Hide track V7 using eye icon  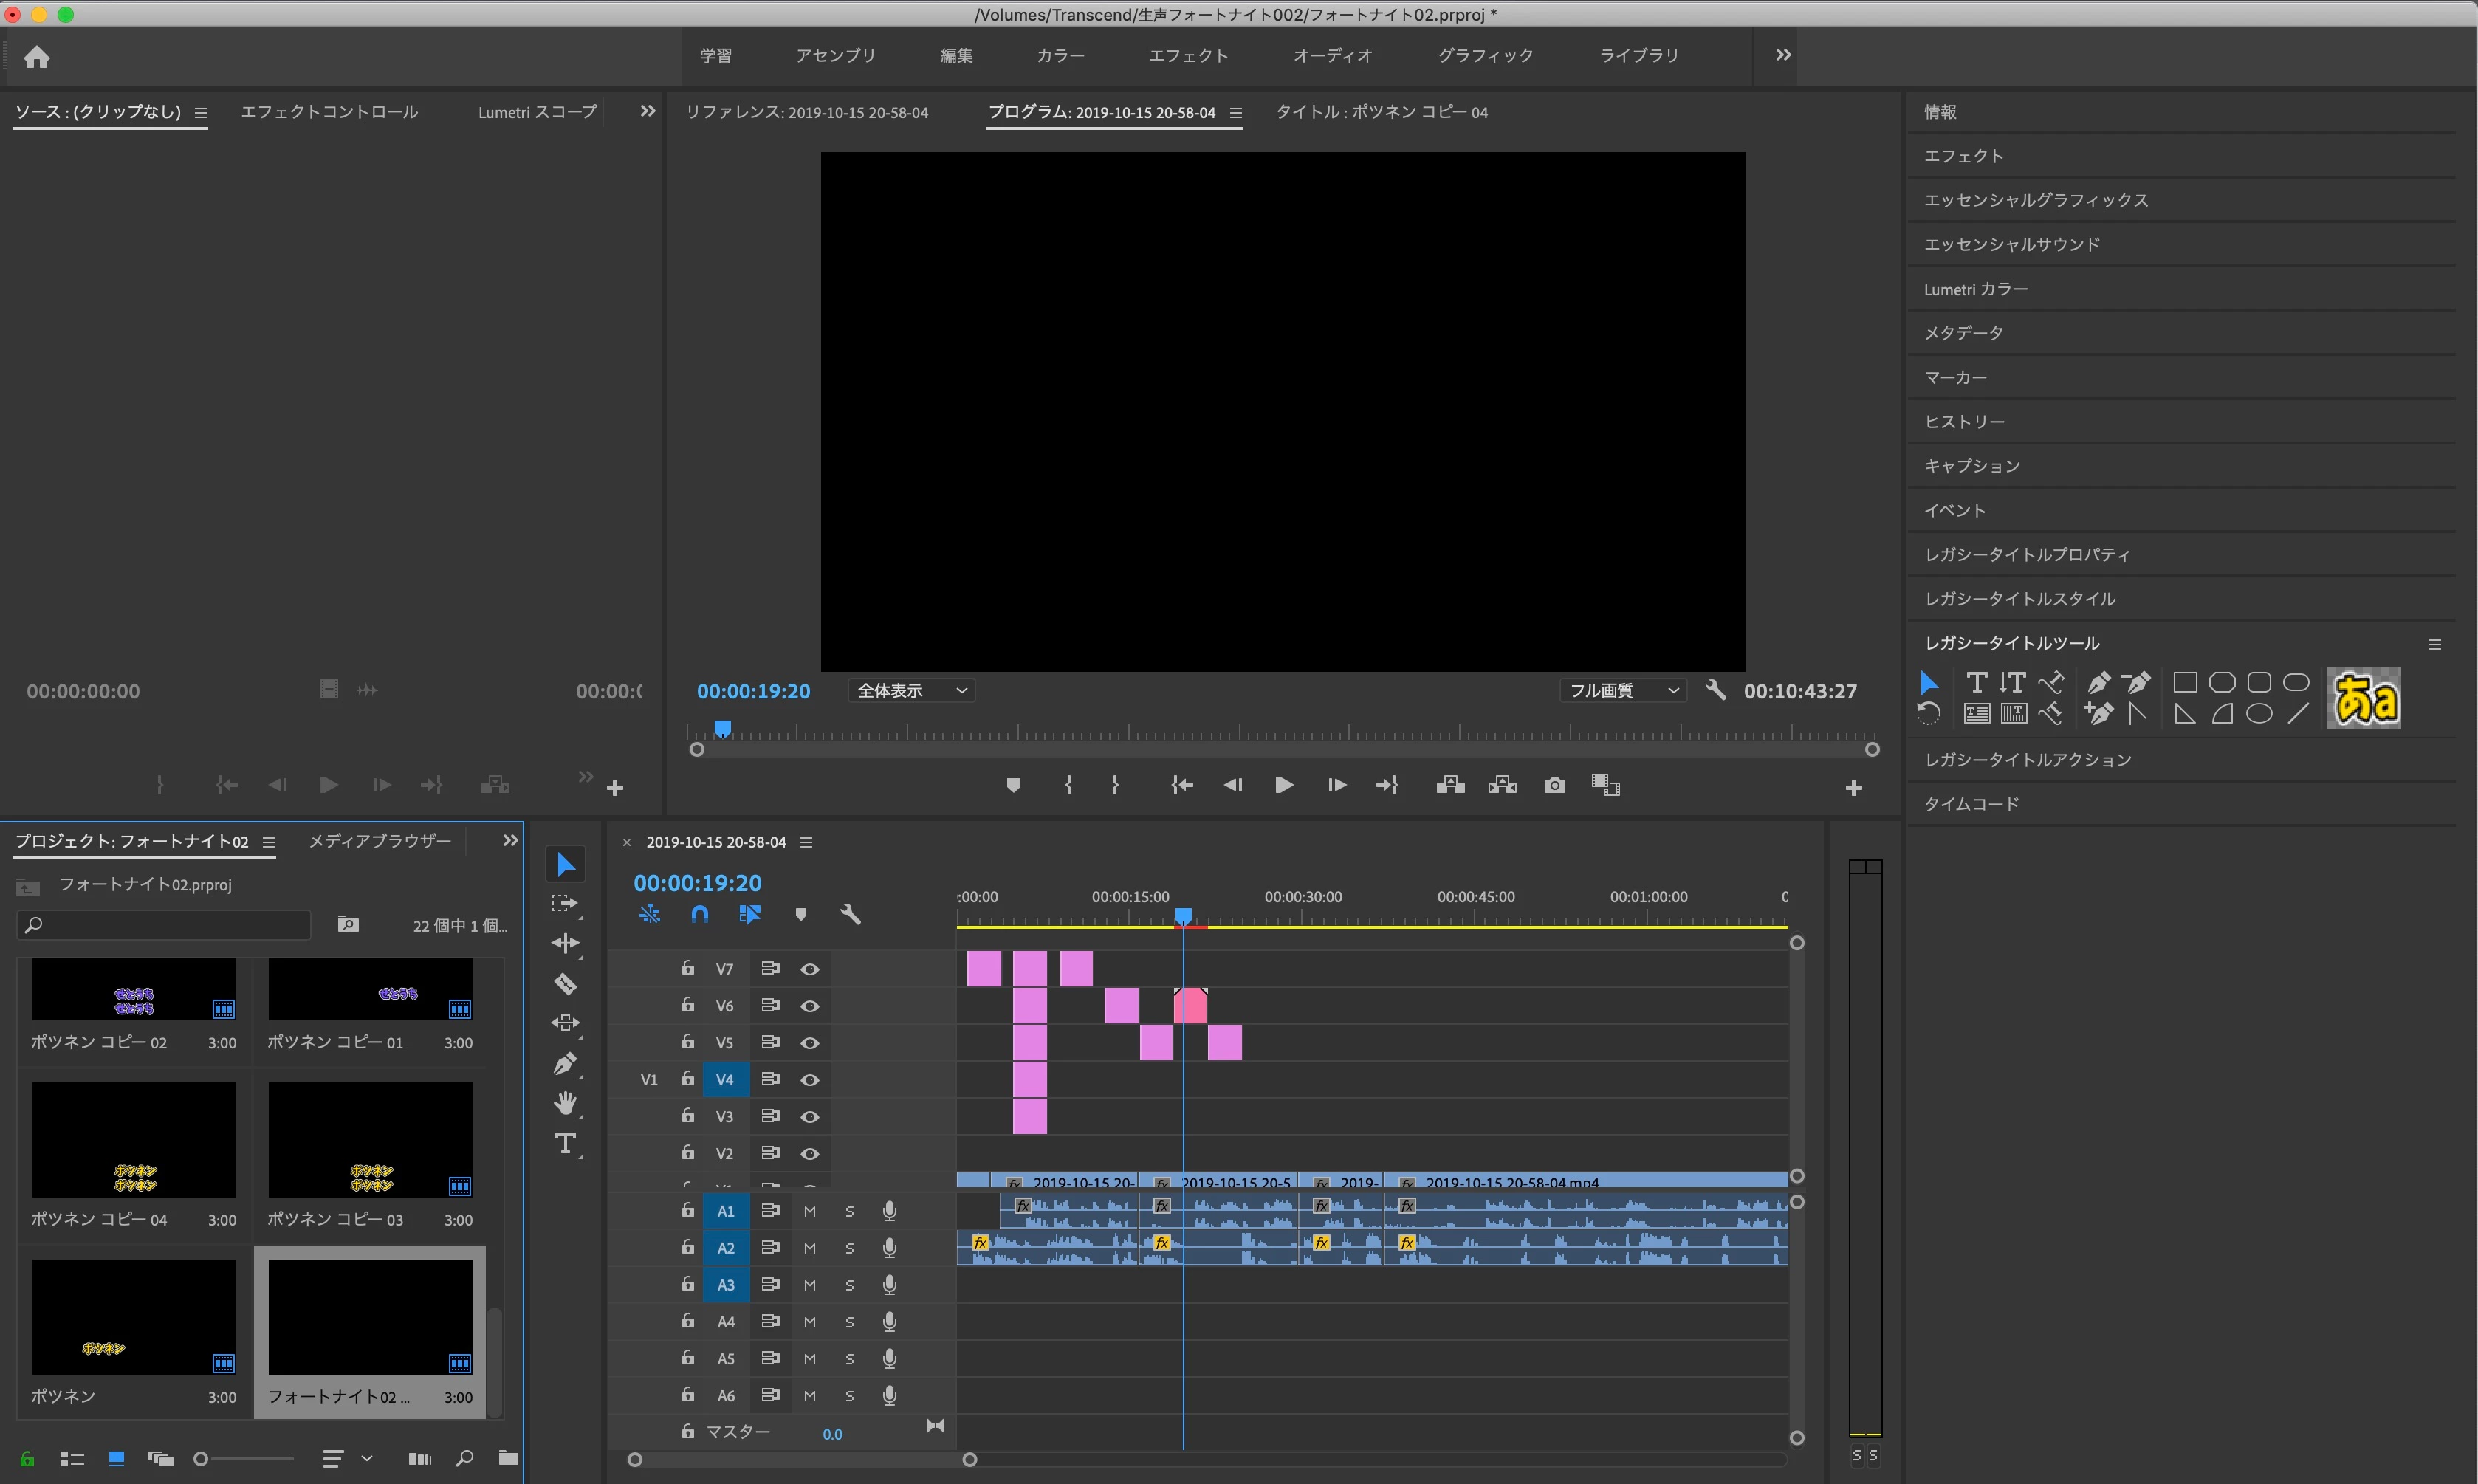810,969
